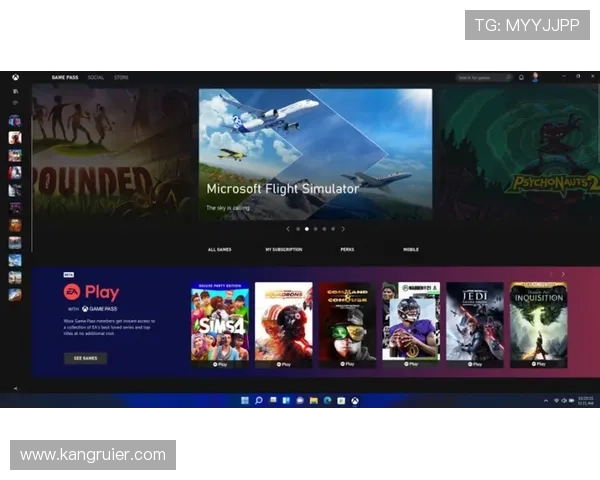Go to the previous carousel slide arrow
The height and width of the screenshot is (480, 600).
(288, 229)
